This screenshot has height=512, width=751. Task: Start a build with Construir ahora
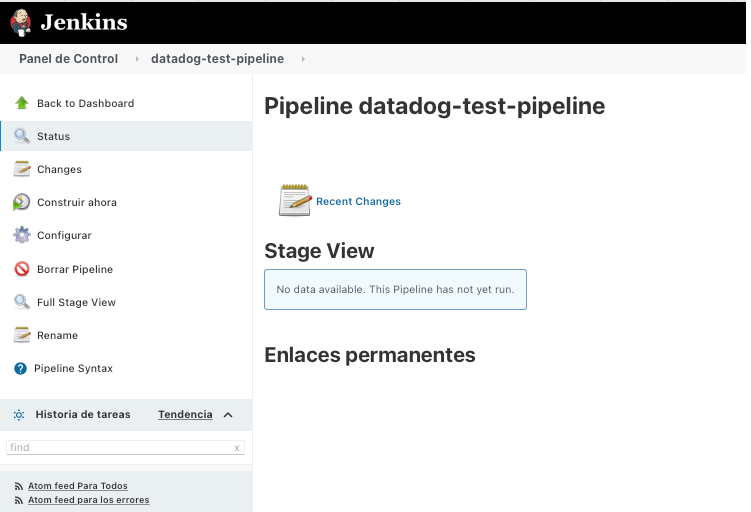77,203
